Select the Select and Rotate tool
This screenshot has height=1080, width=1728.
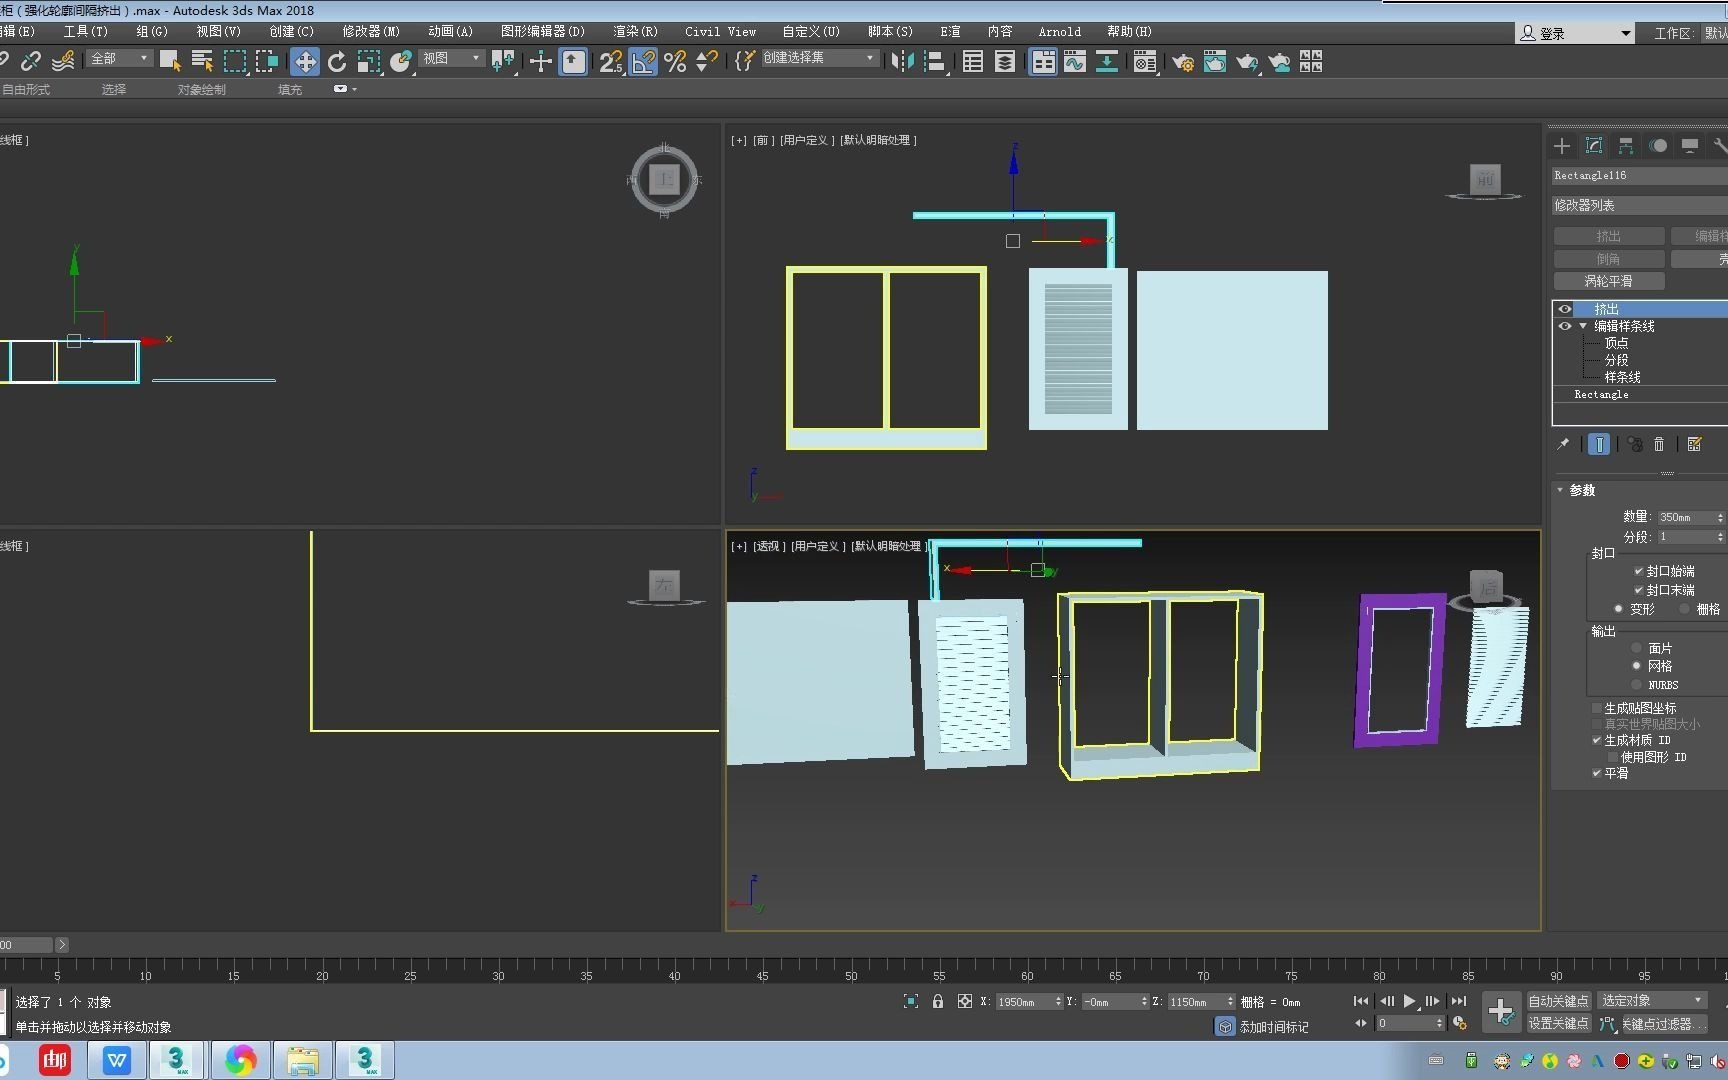337,62
